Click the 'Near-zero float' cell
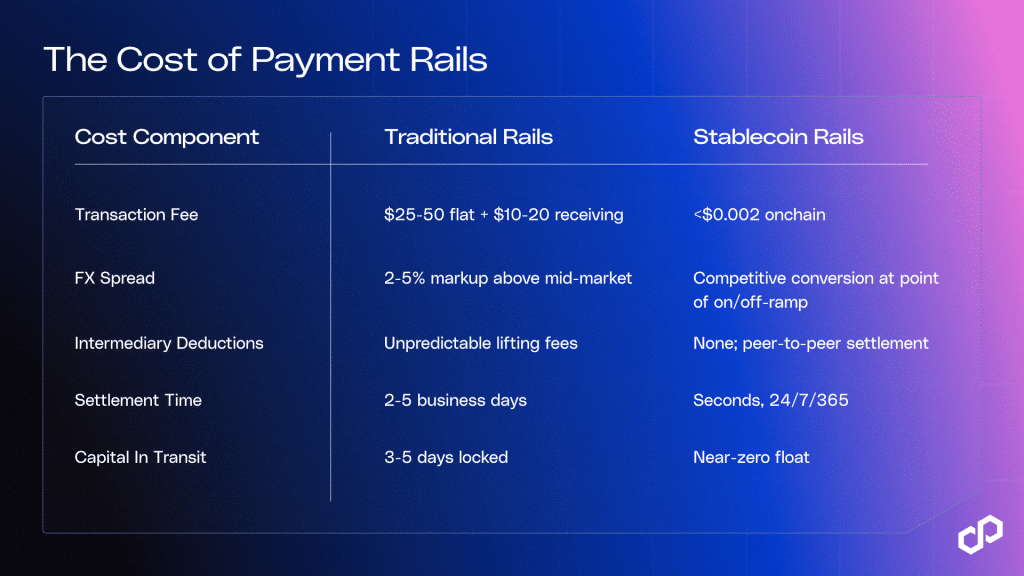This screenshot has height=576, width=1024. click(x=751, y=457)
